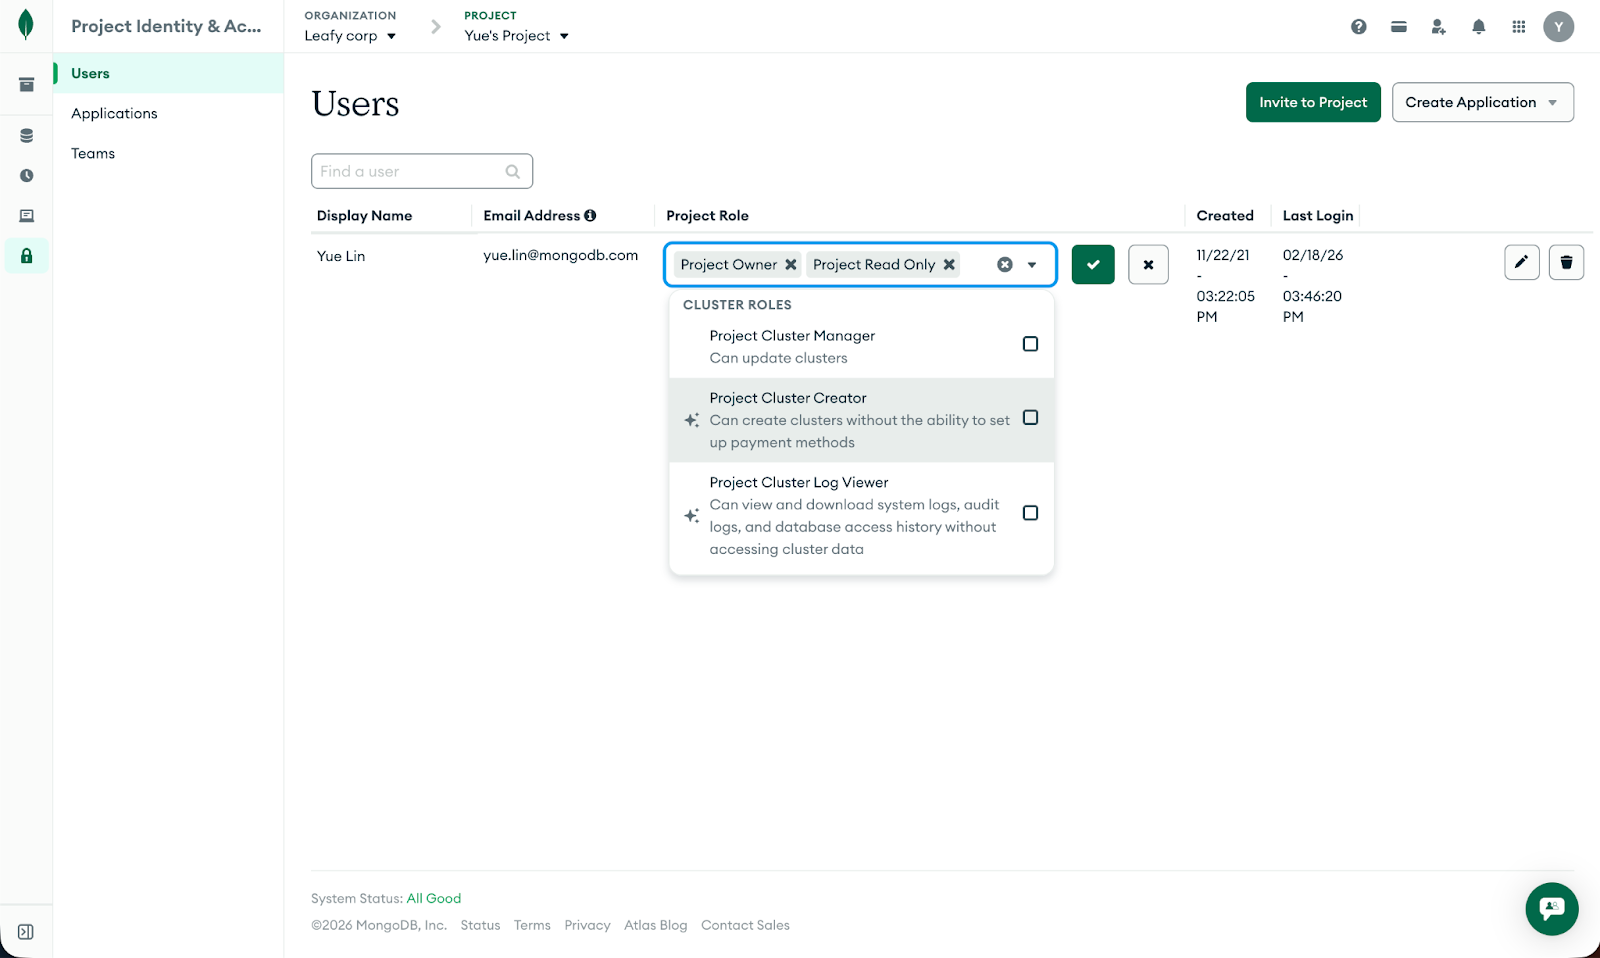Show the Email Address info icon
1600x958 pixels.
(x=590, y=215)
